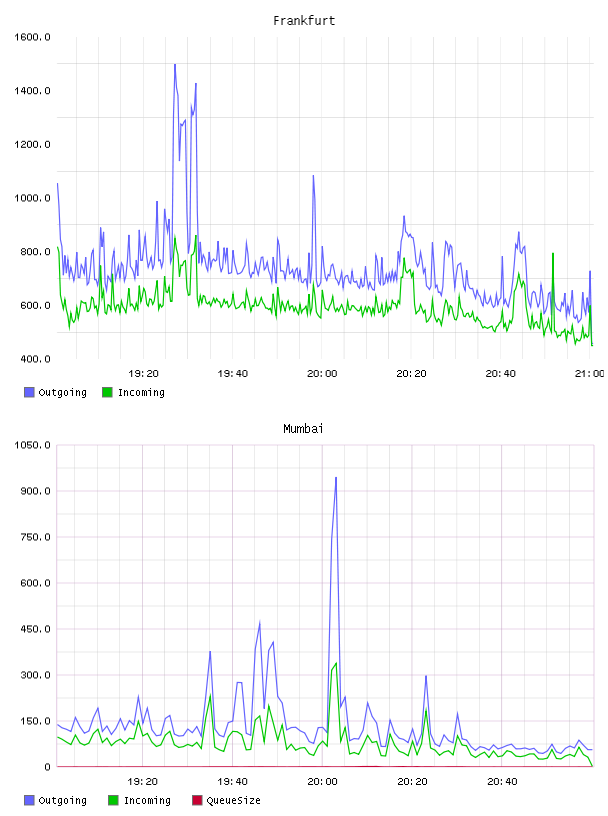This screenshot has height=816, width=608.
Task: Click the 750.0 y-axis label in Mumbai chart
Action: click(x=35, y=537)
